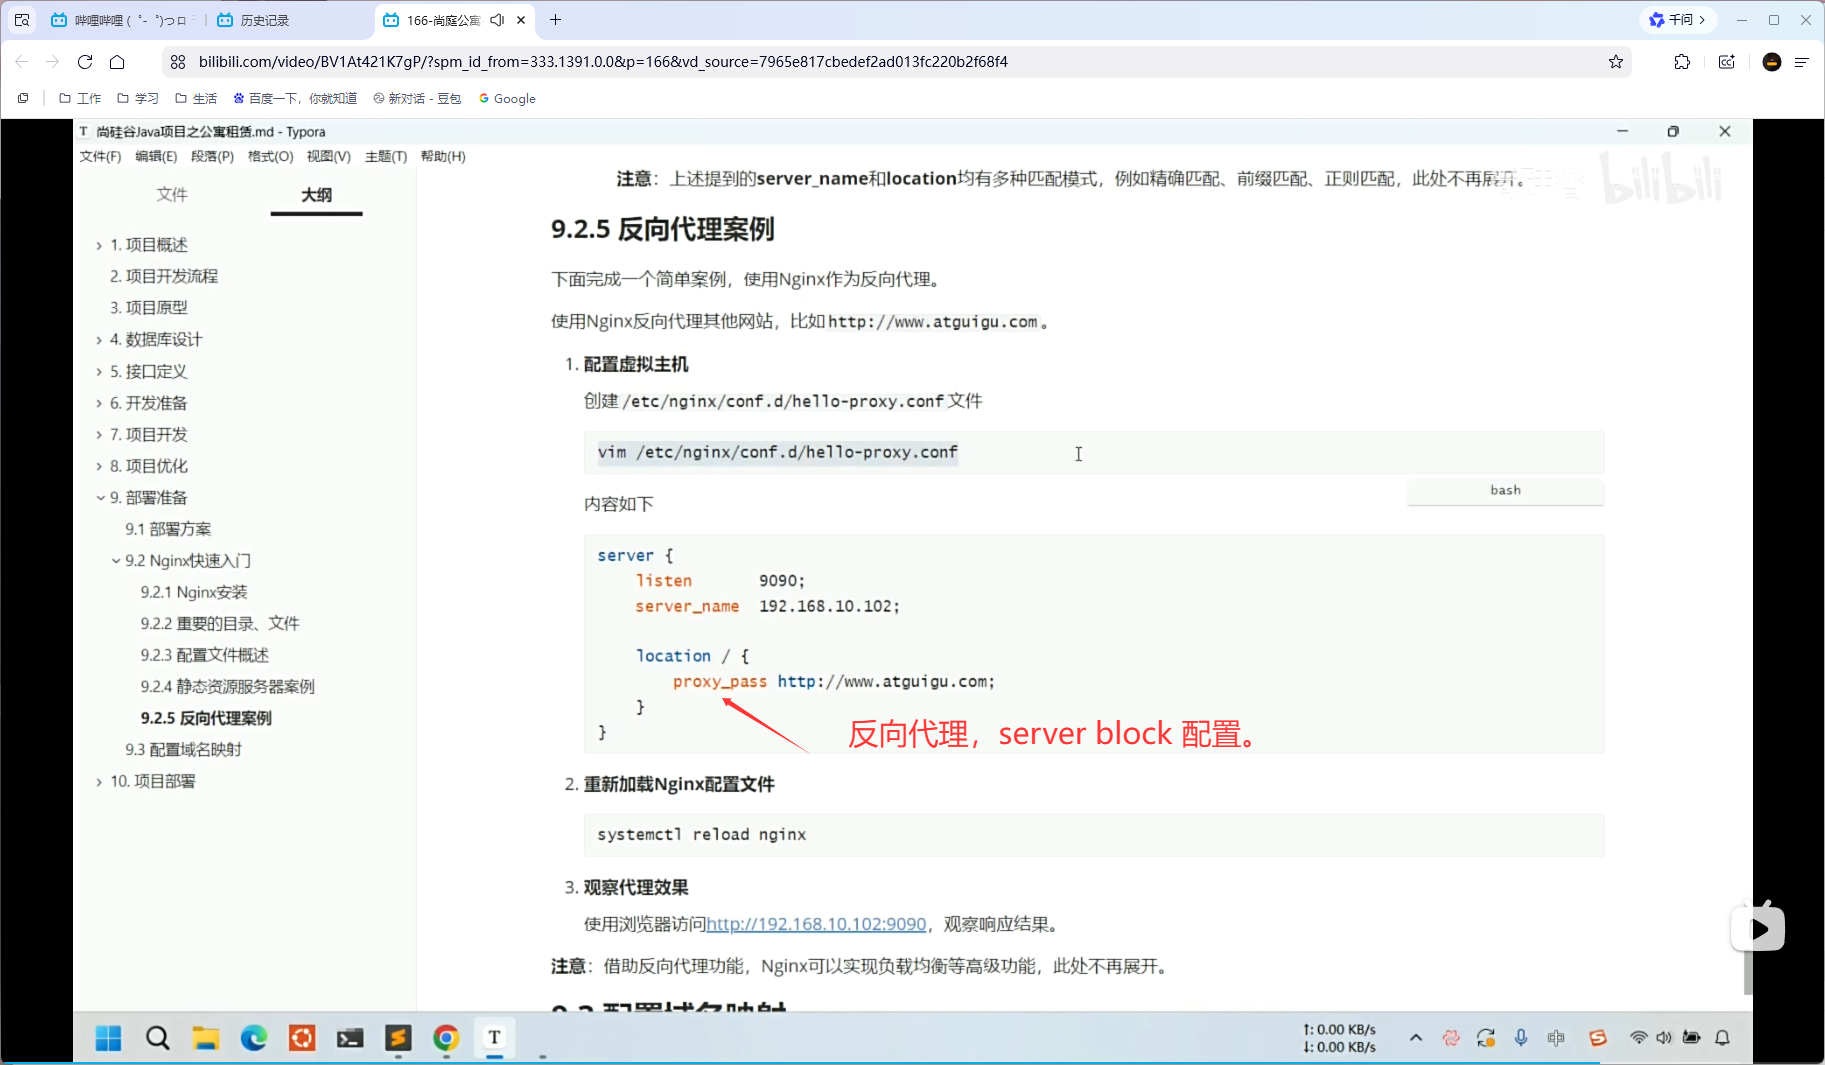Open the 编辑(E) menu
Viewport: 1825px width, 1065px height.
(x=156, y=157)
